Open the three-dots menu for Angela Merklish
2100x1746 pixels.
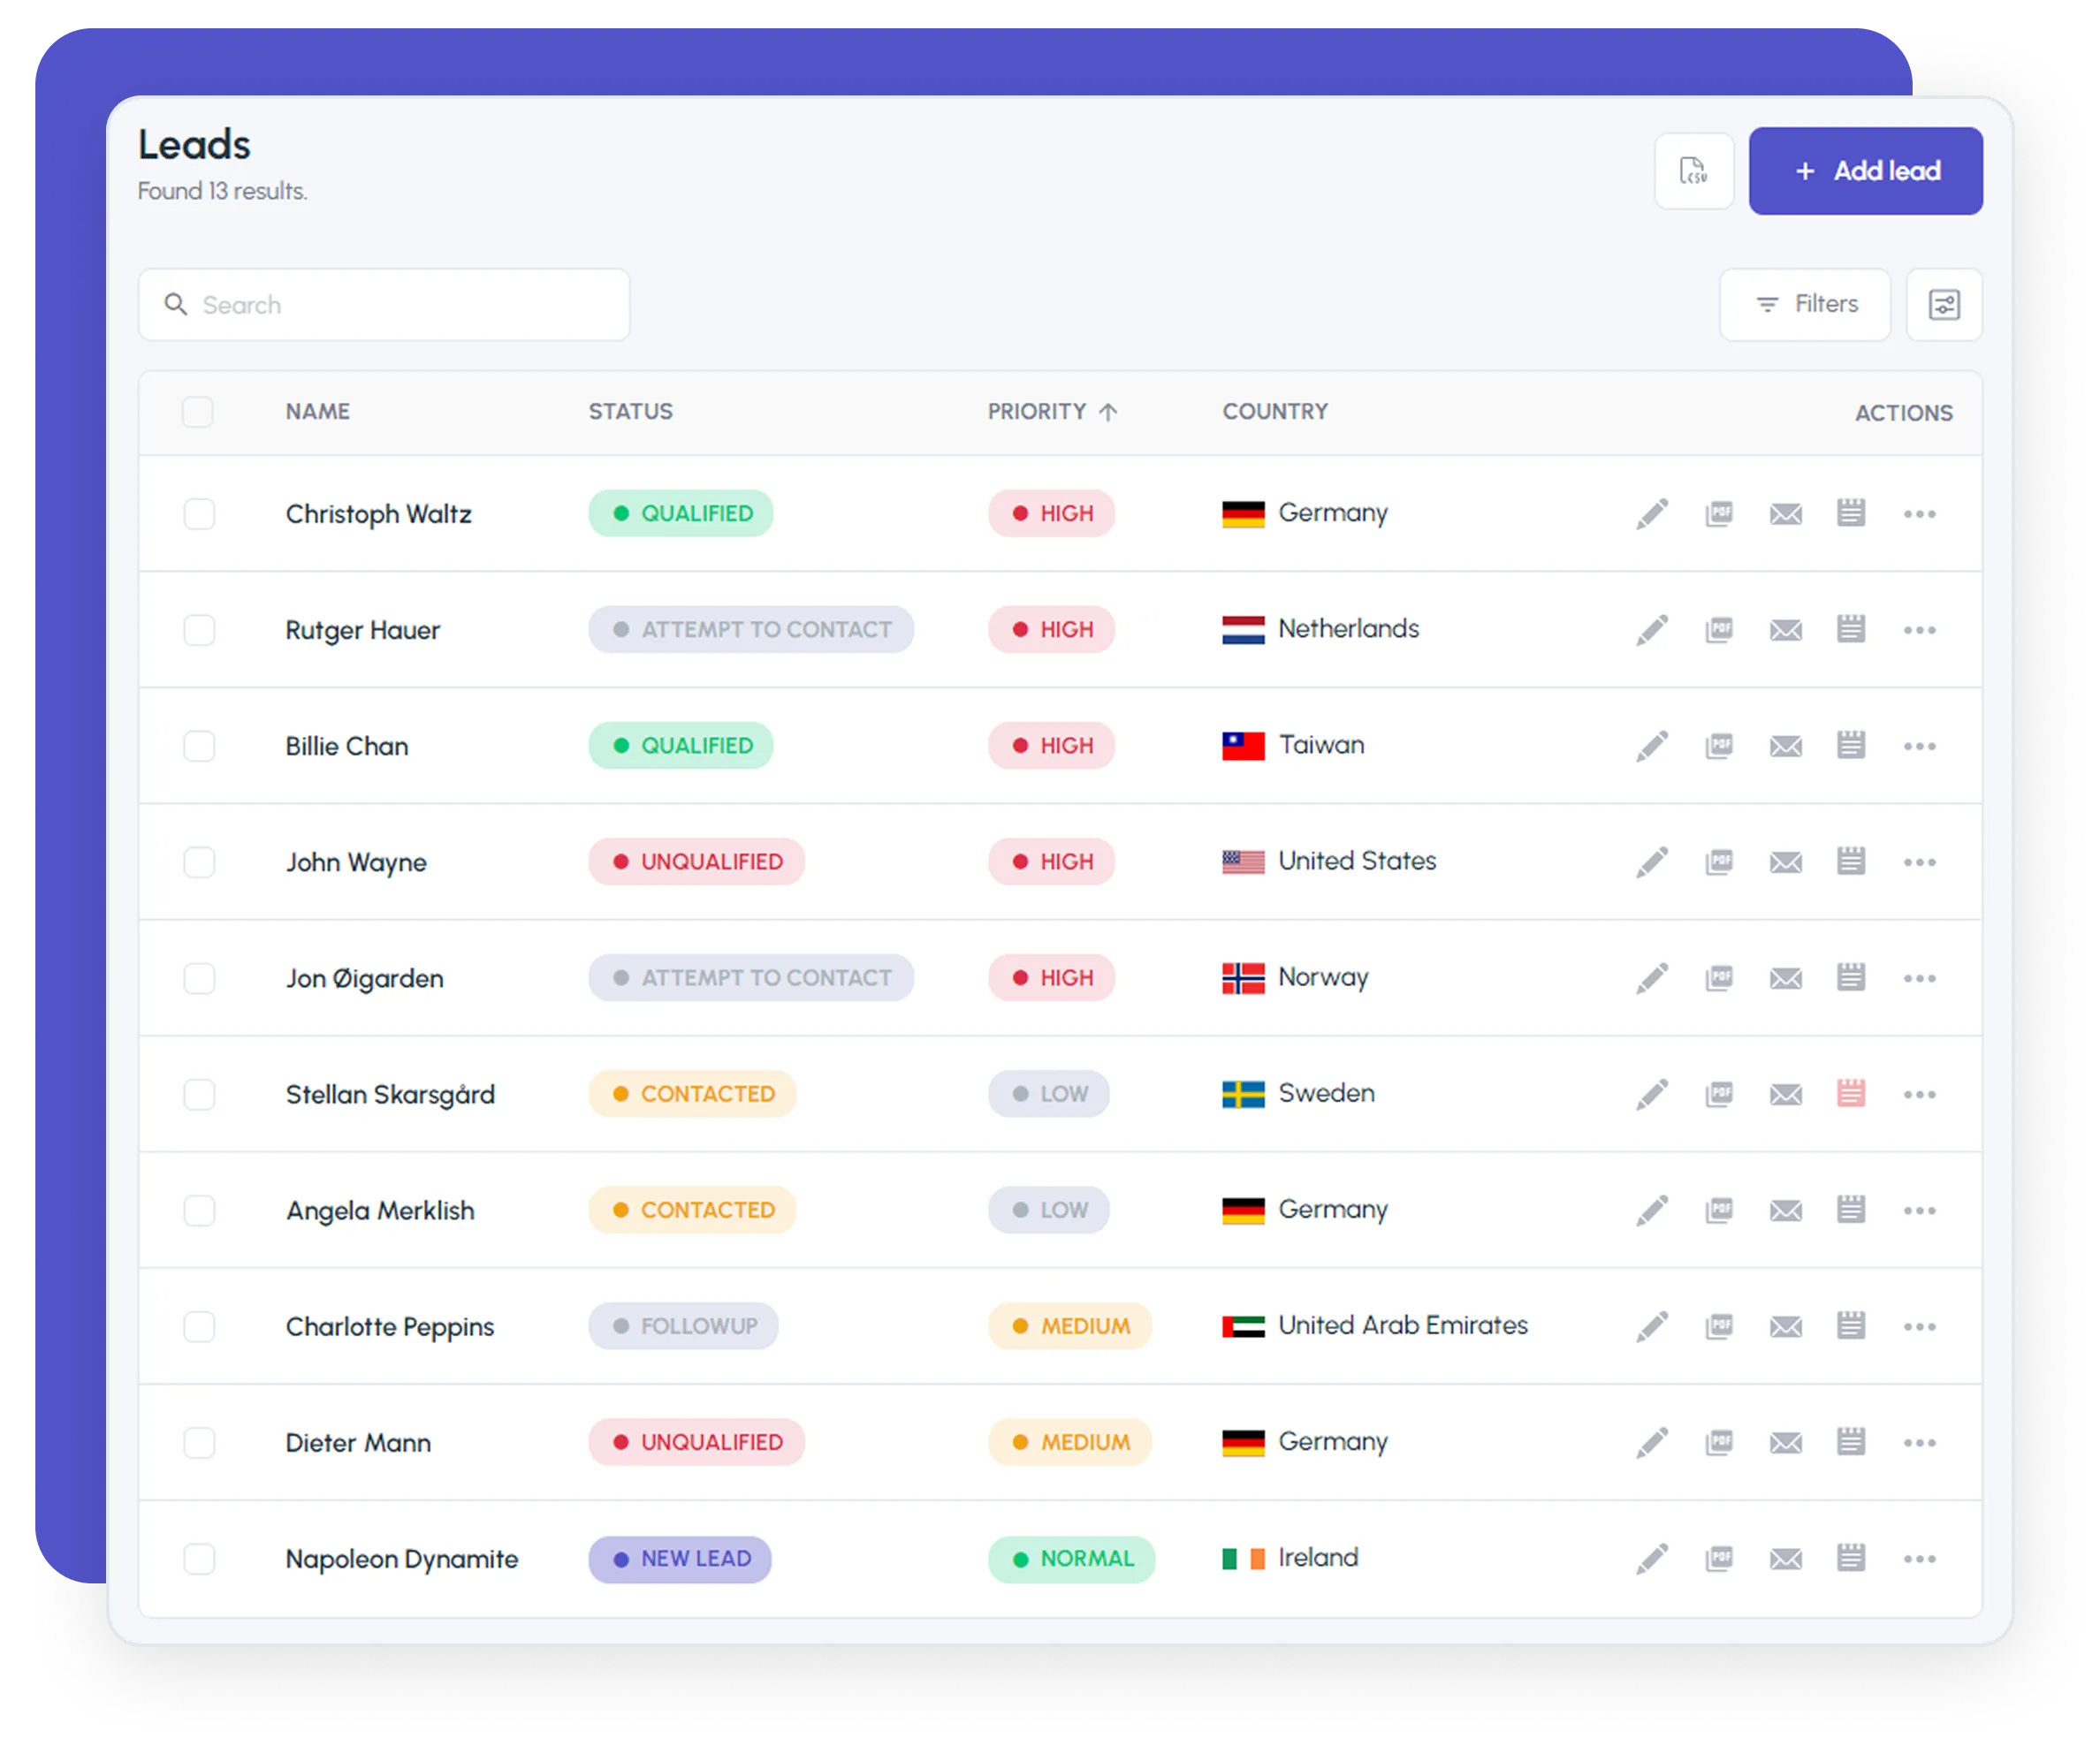pos(1919,1210)
